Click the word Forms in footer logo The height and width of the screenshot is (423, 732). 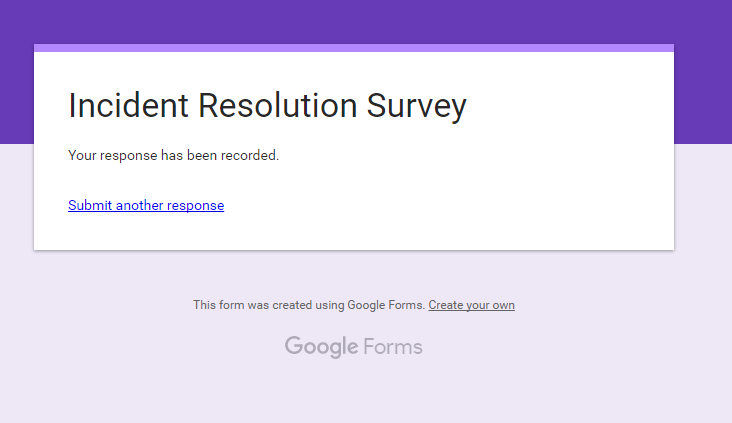click(x=393, y=347)
